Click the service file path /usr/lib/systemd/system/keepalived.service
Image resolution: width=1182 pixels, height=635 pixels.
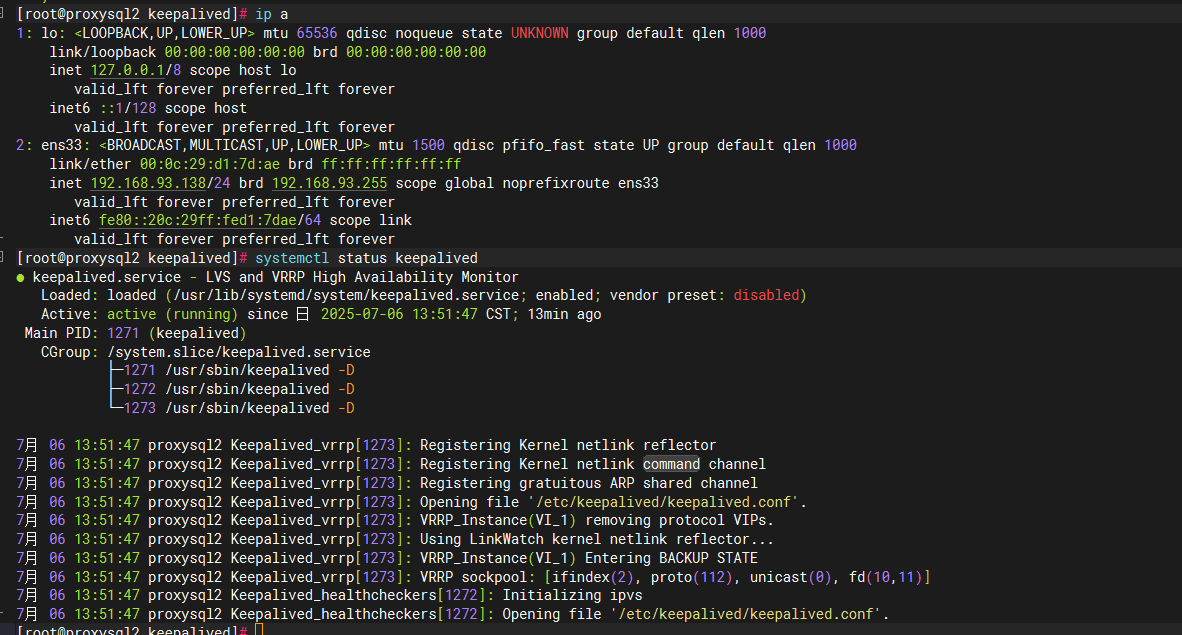tap(346, 295)
